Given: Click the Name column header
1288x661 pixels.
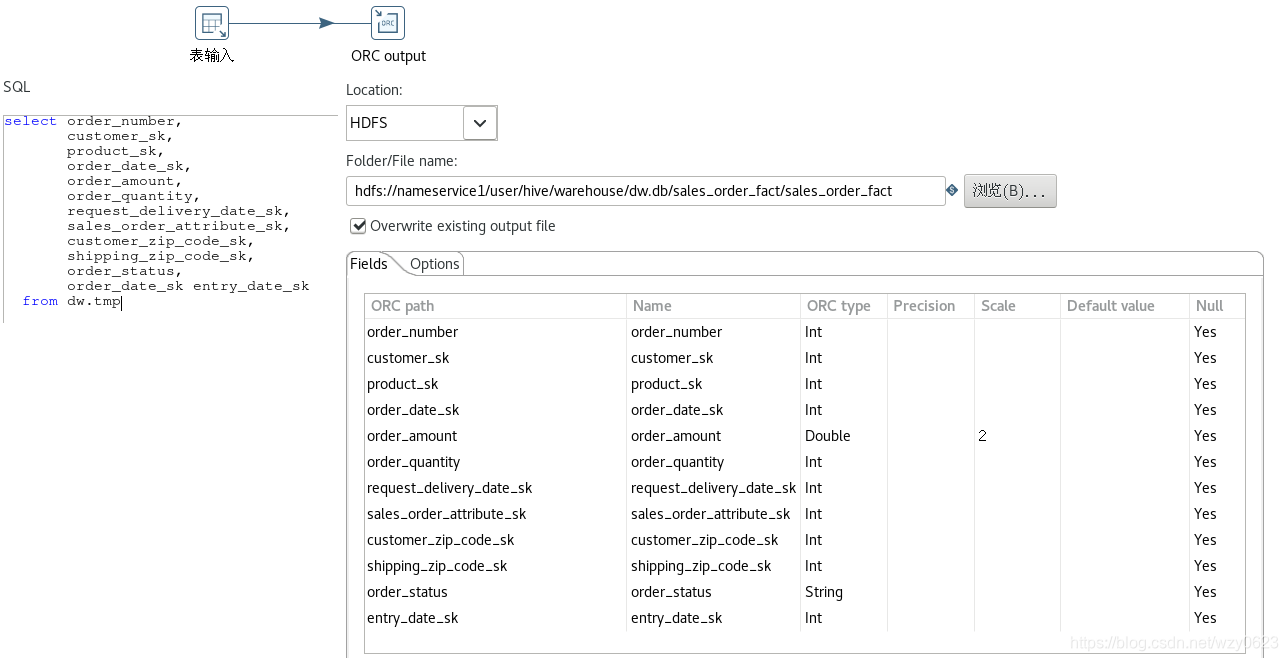Looking at the screenshot, I should point(713,306).
